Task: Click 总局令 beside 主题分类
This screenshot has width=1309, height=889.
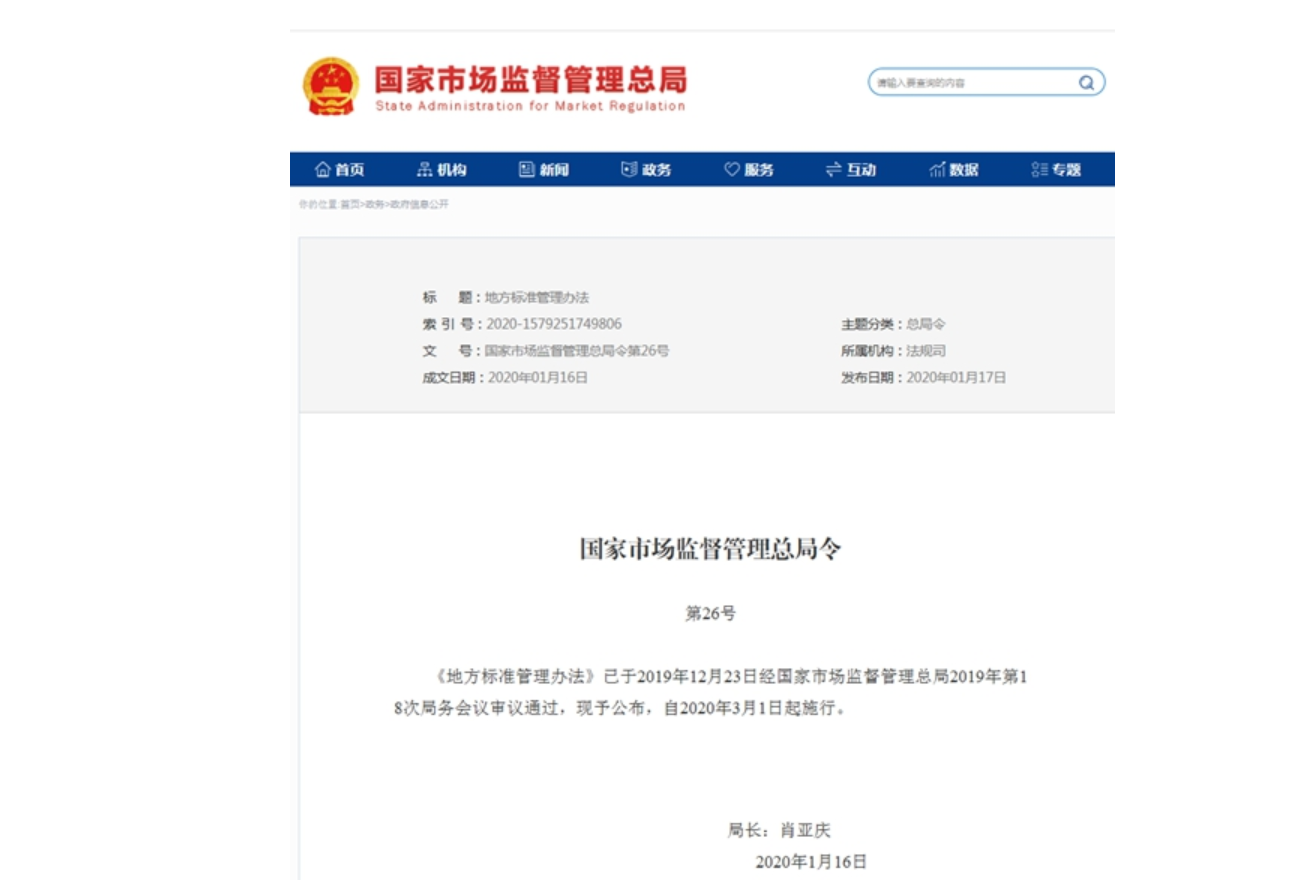Action: click(x=926, y=324)
